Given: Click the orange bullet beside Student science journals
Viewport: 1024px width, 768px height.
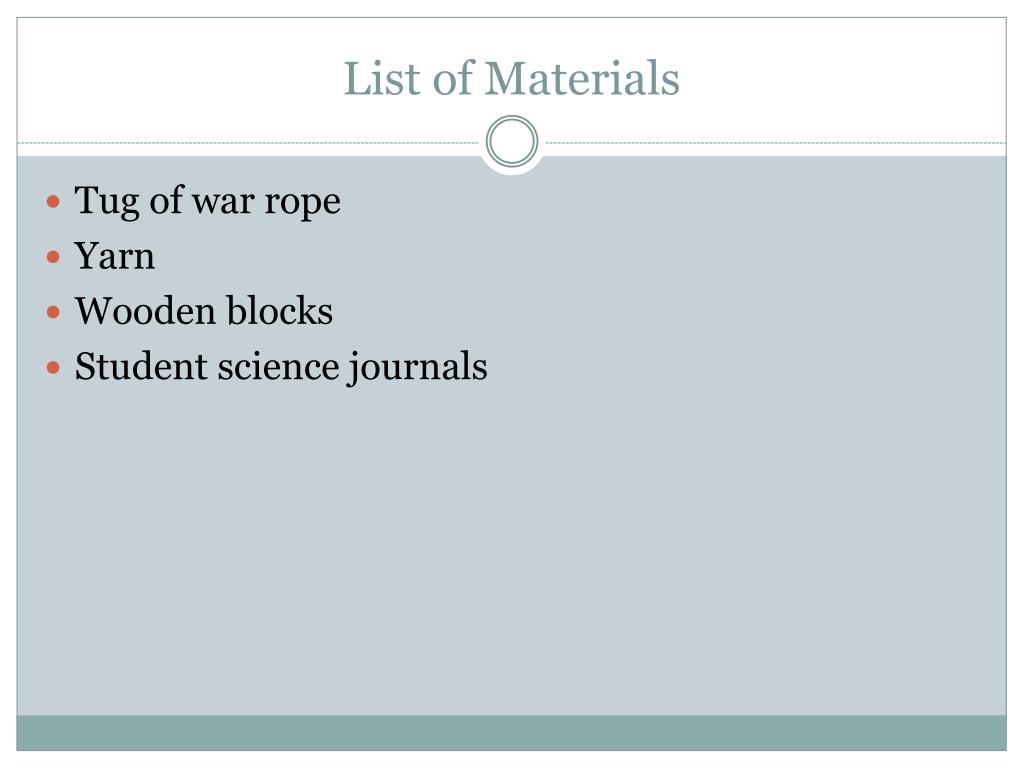Looking at the screenshot, I should point(54,368).
